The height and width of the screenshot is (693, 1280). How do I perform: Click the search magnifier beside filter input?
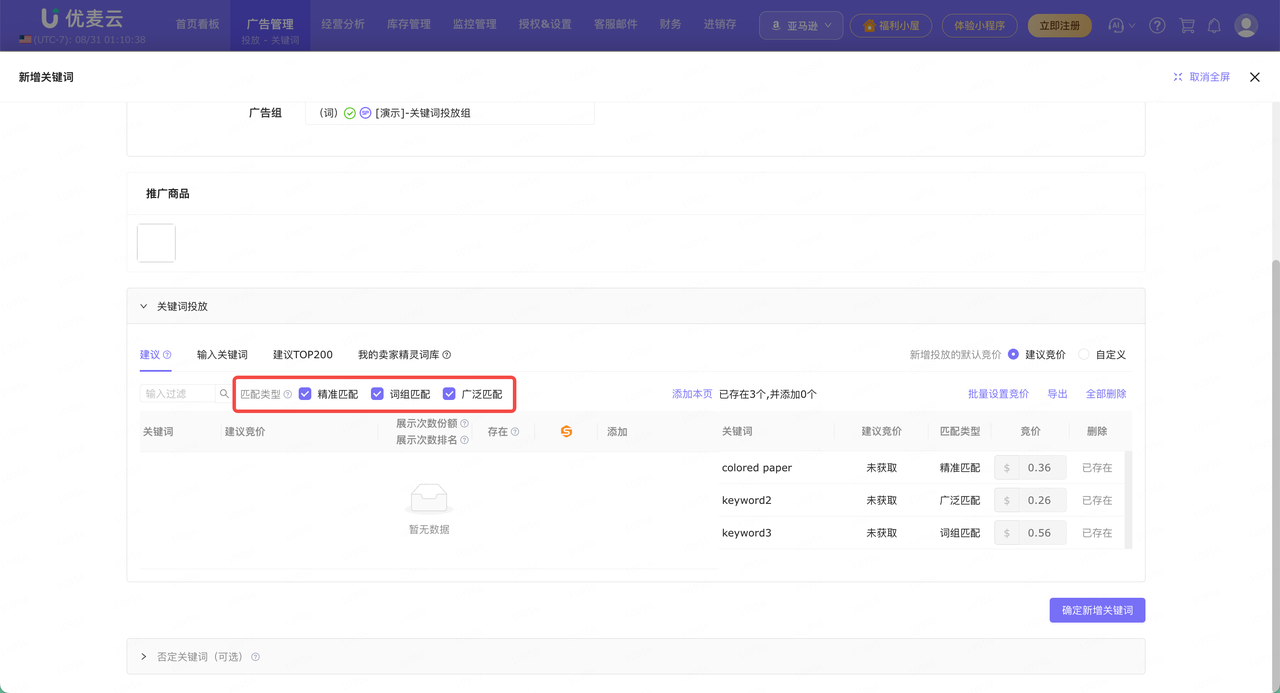[224, 394]
